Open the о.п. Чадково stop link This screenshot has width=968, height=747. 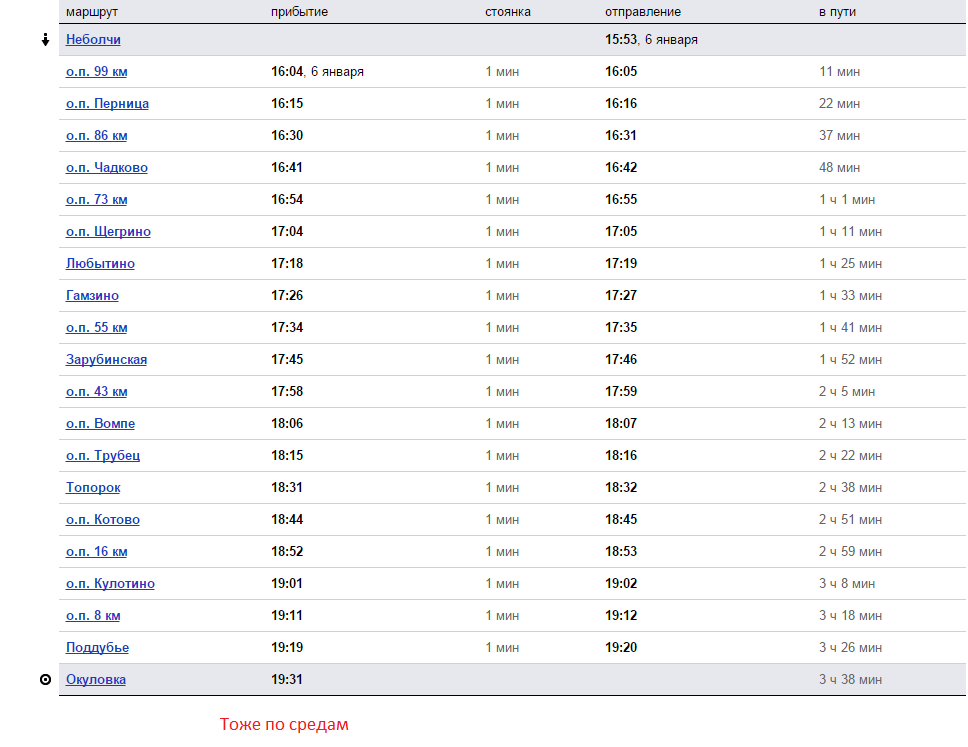click(106, 168)
